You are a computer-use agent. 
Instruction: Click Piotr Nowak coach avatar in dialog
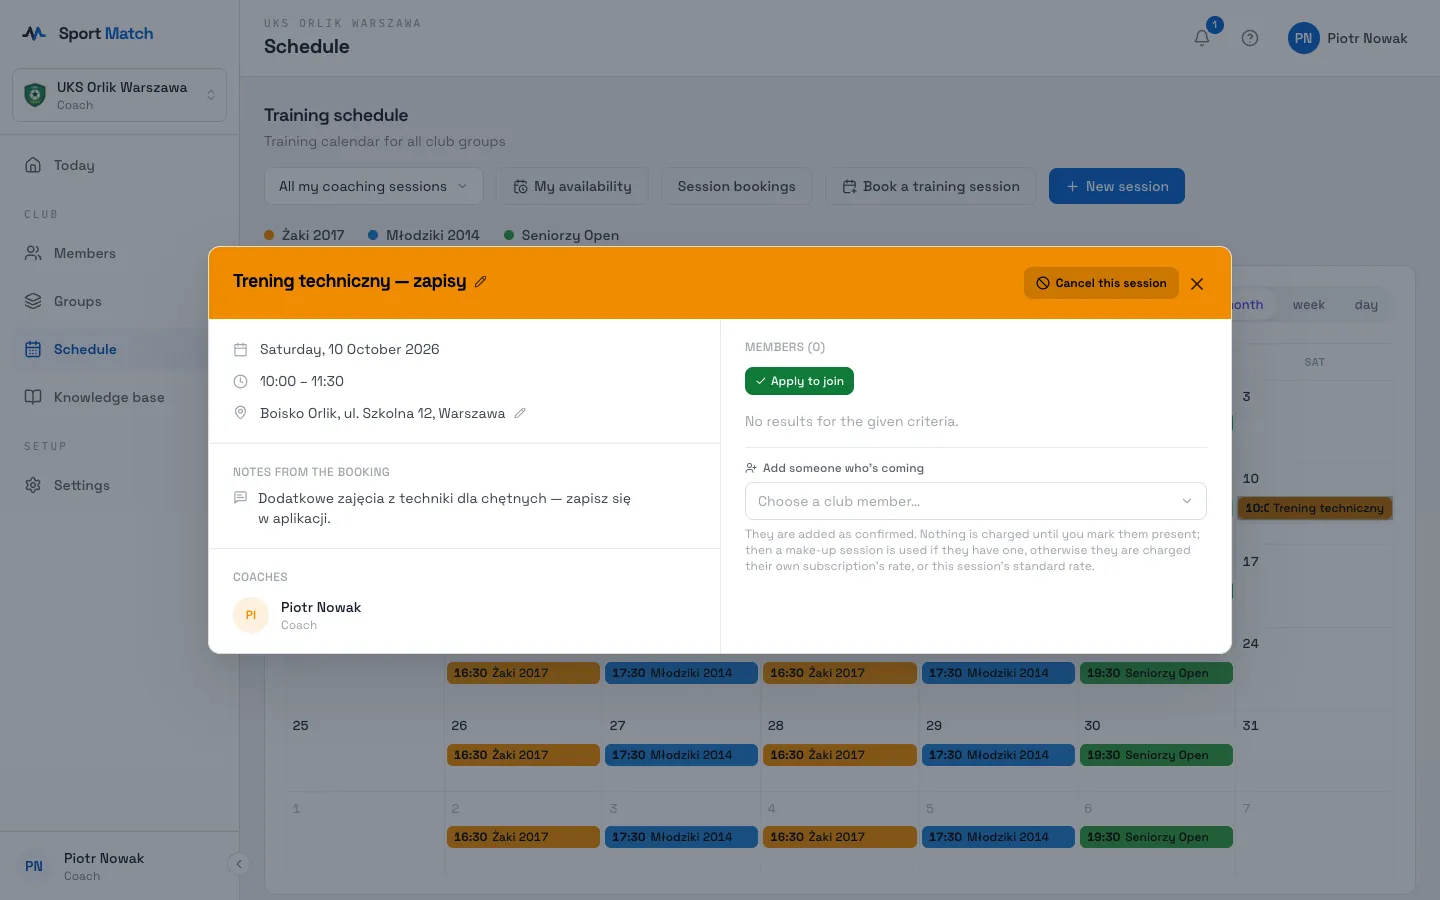tap(251, 615)
